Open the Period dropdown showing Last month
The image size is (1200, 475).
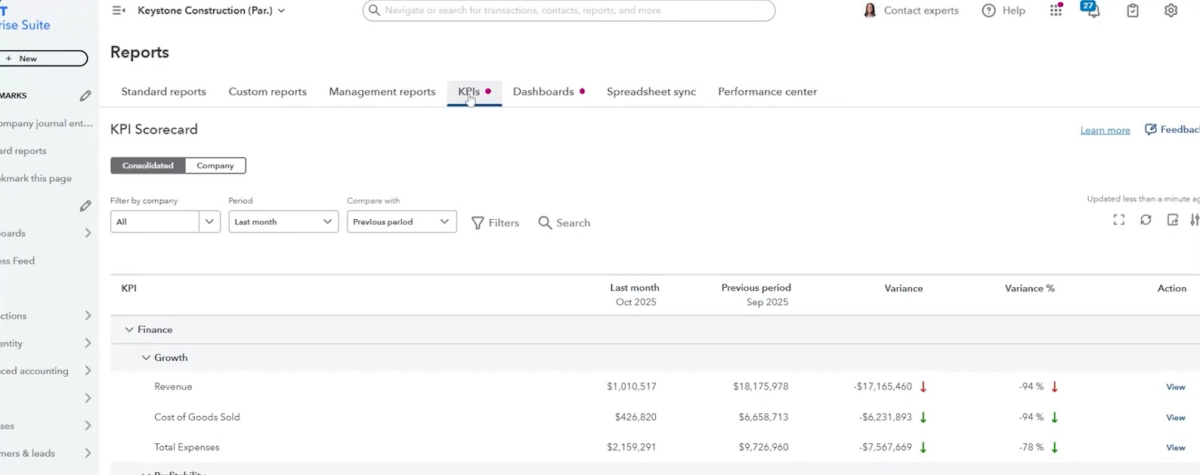(x=283, y=222)
